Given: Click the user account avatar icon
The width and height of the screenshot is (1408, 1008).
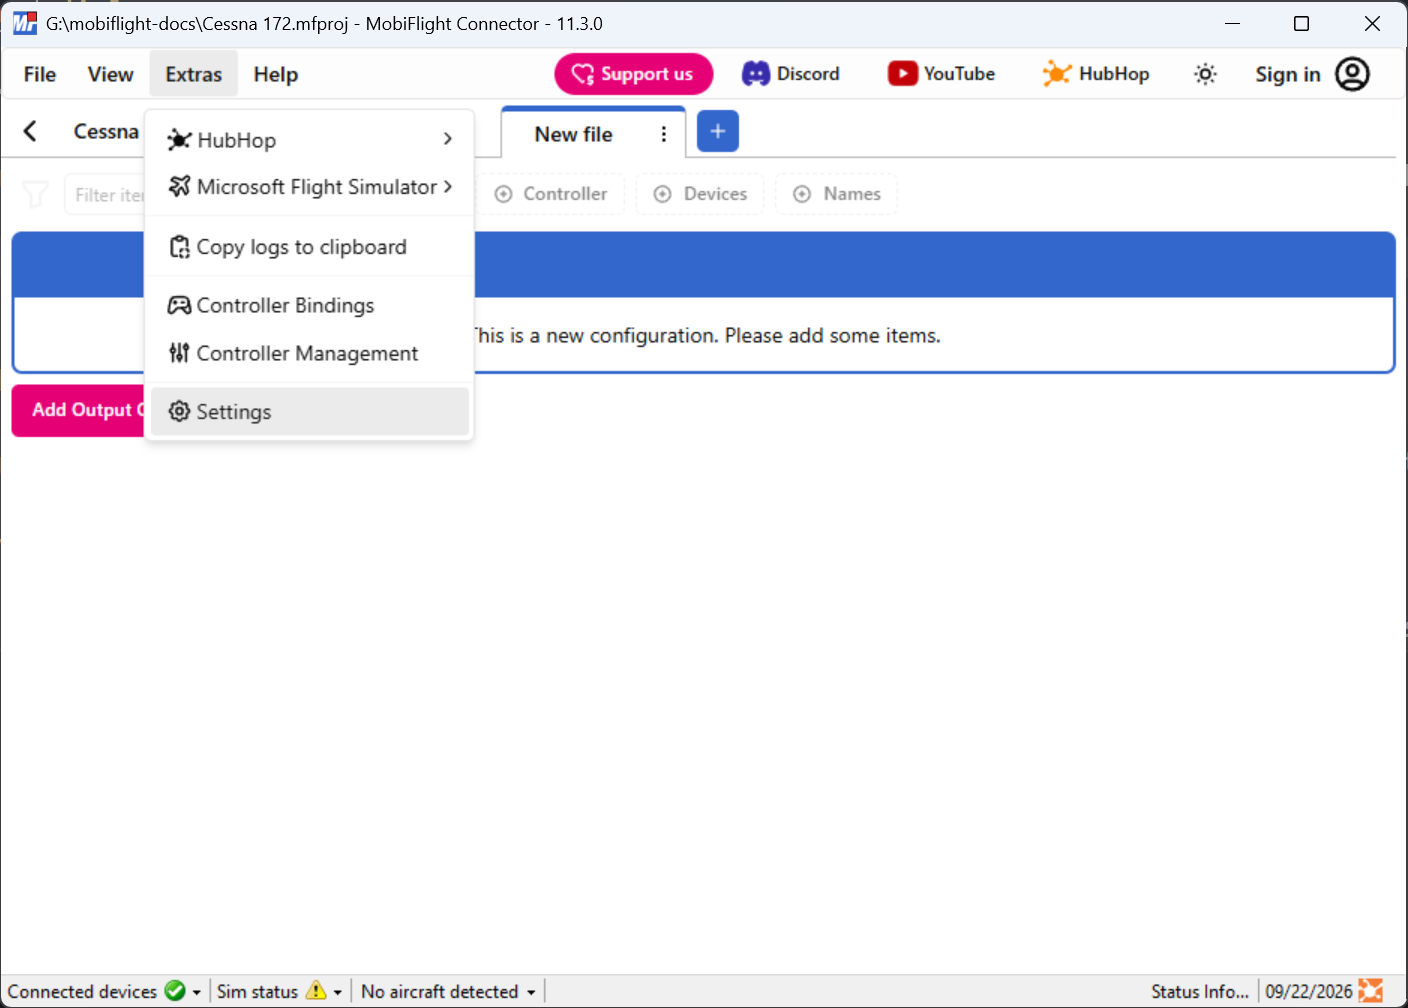Looking at the screenshot, I should click(x=1352, y=74).
